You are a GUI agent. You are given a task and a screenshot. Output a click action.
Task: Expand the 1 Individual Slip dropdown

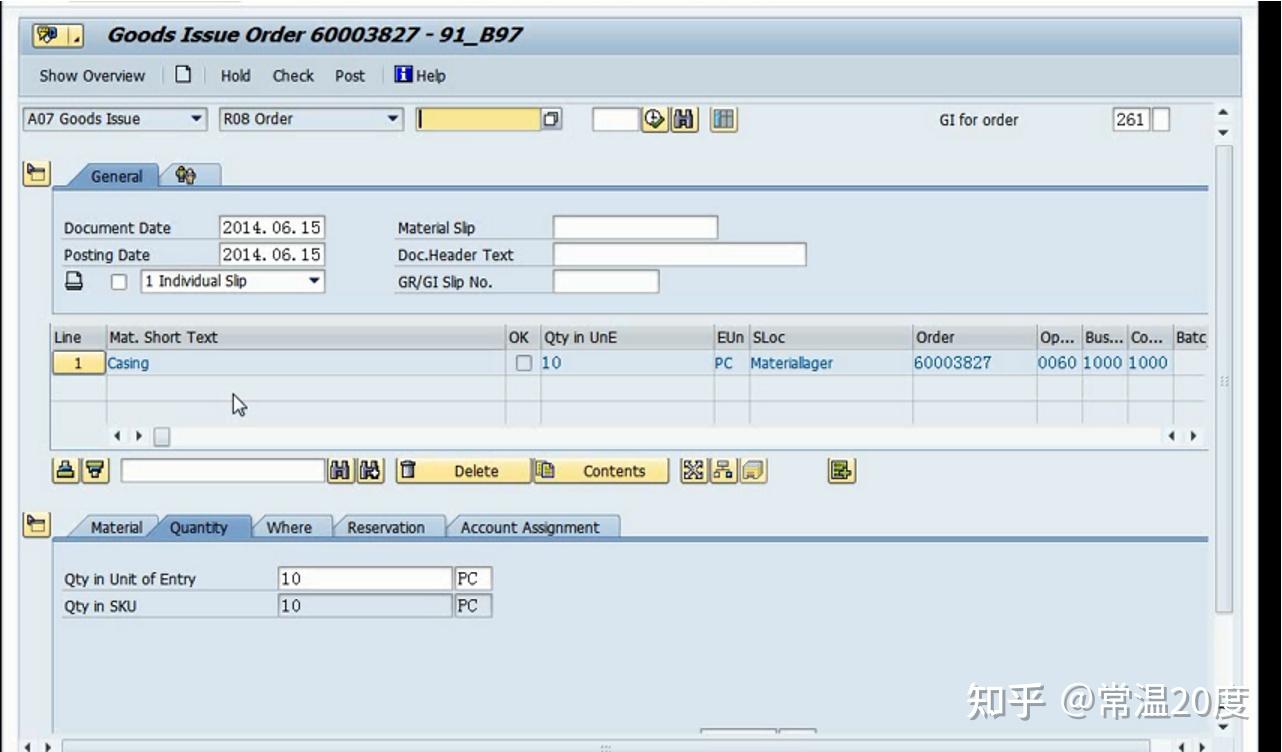(310, 281)
